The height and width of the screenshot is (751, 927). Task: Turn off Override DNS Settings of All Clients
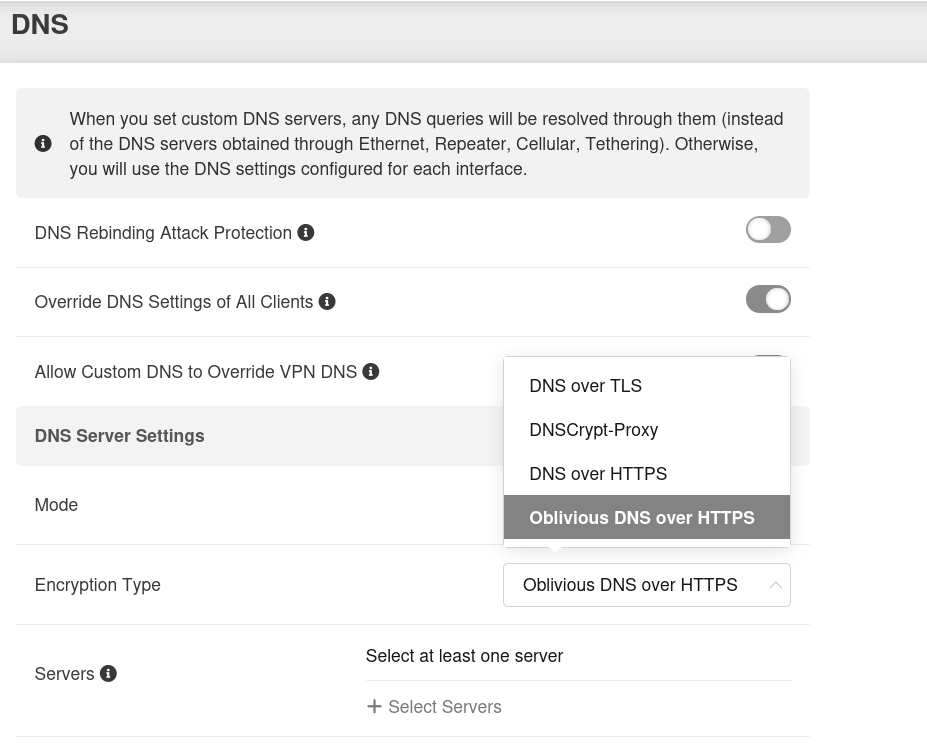[x=768, y=299]
